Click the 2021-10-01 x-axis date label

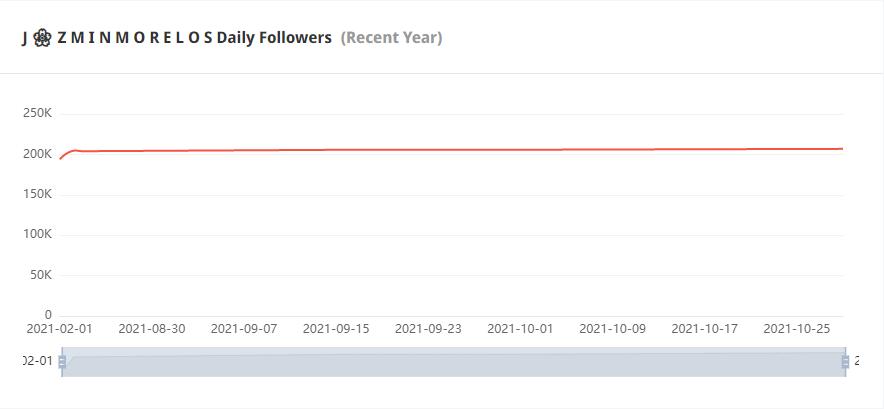click(520, 328)
